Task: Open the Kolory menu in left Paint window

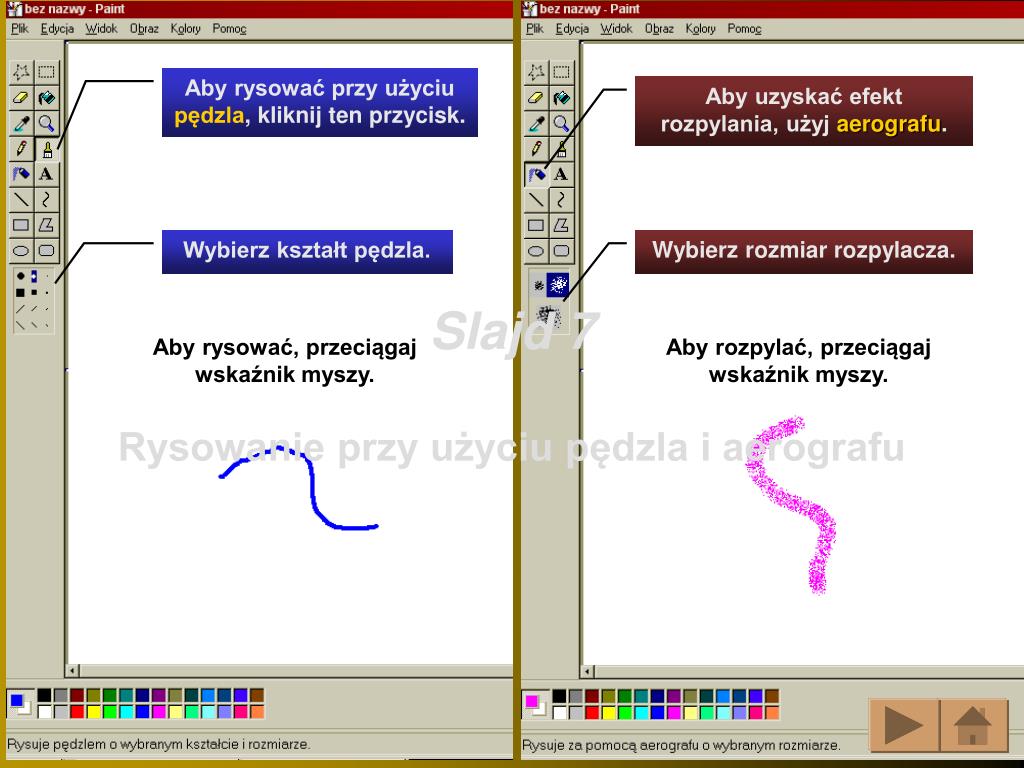Action: [x=185, y=29]
